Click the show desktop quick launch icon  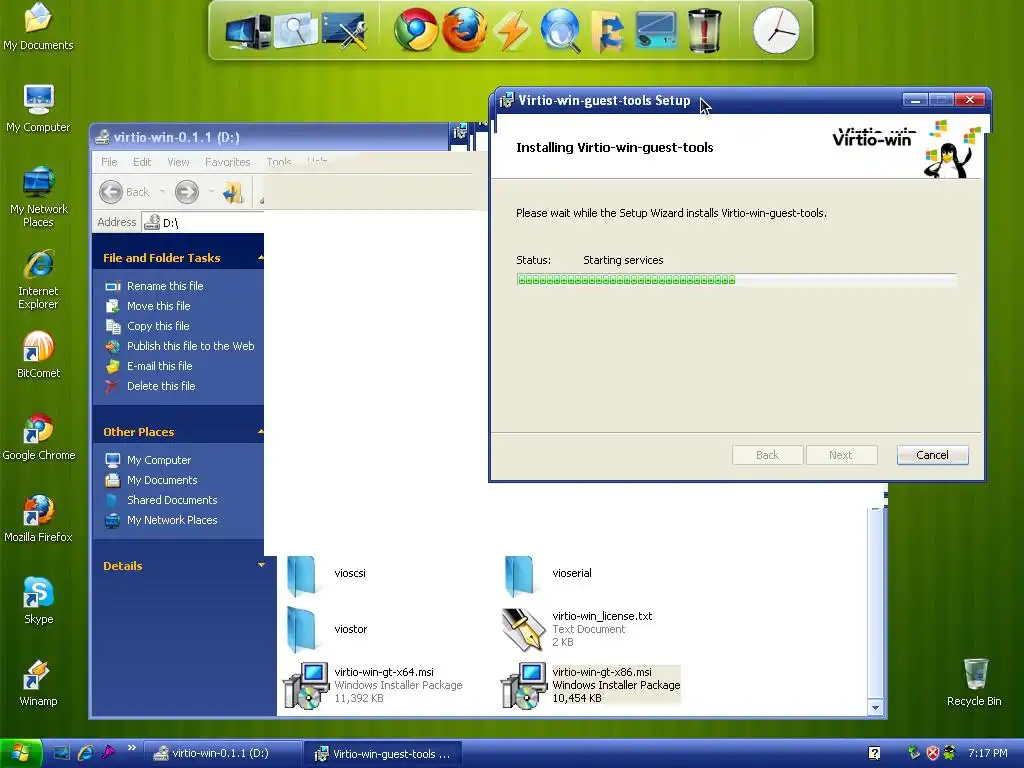[x=61, y=753]
